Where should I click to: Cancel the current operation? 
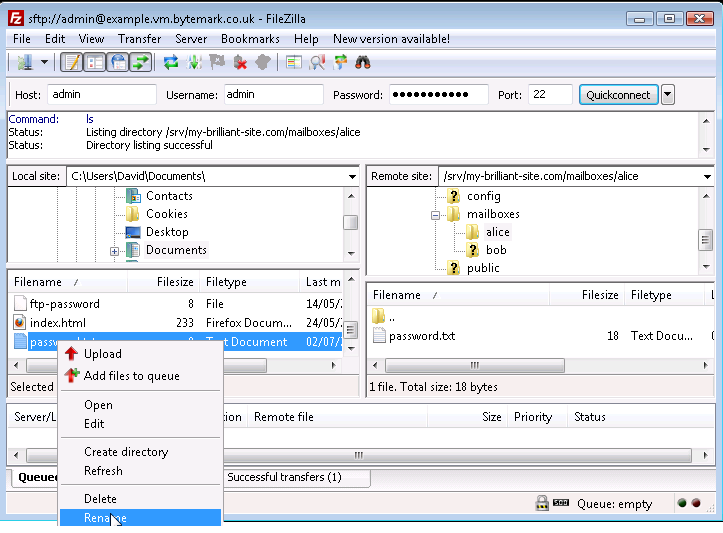[x=217, y=62]
